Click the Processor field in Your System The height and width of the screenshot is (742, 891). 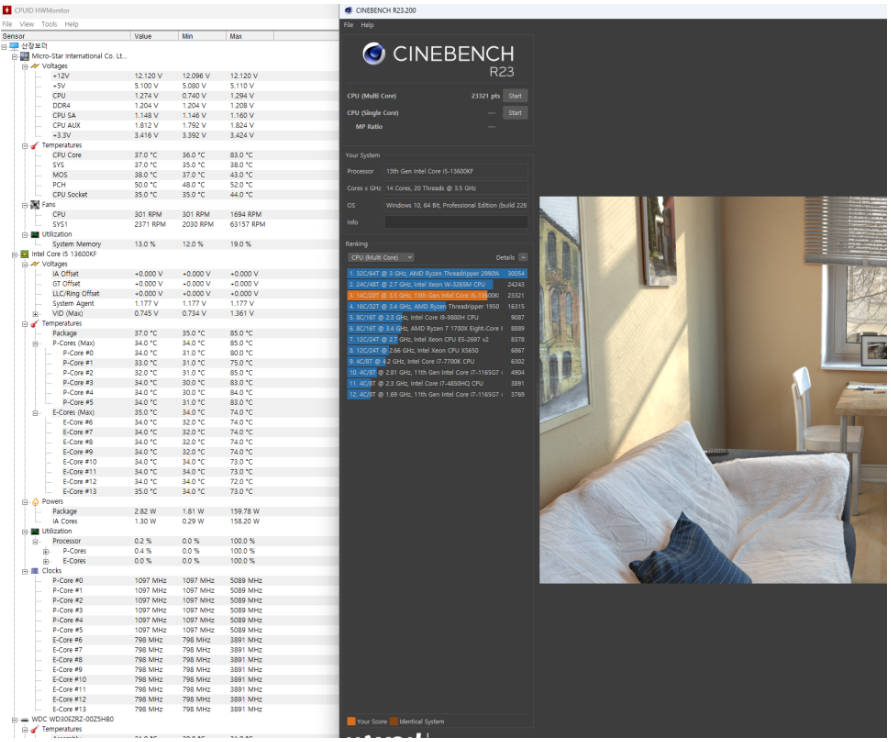click(456, 171)
